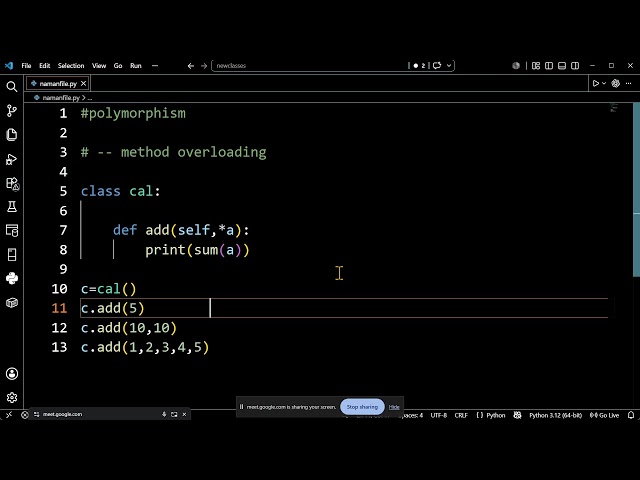Open the View menu
The image size is (640, 480).
[99, 65]
